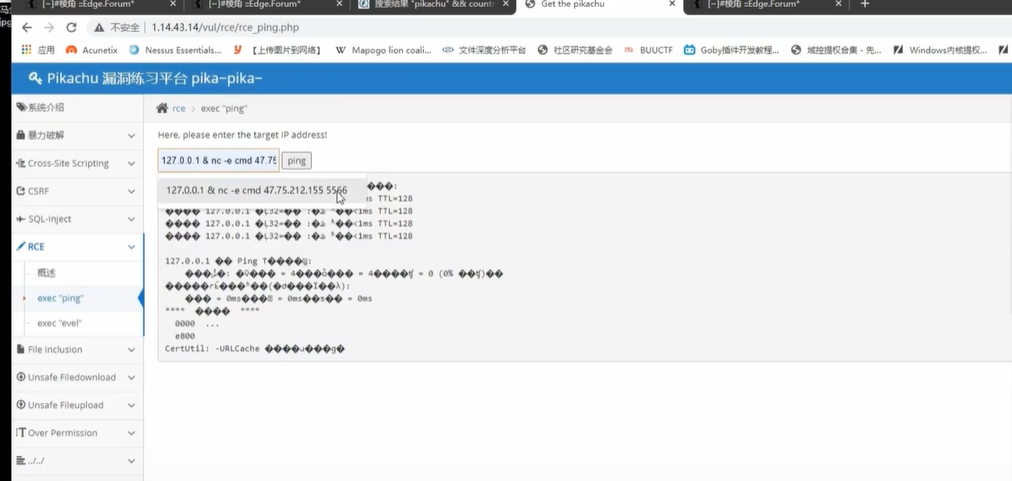Choose the nc -e cmd autocomplete suggestion
The image size is (1012, 481).
262,190
